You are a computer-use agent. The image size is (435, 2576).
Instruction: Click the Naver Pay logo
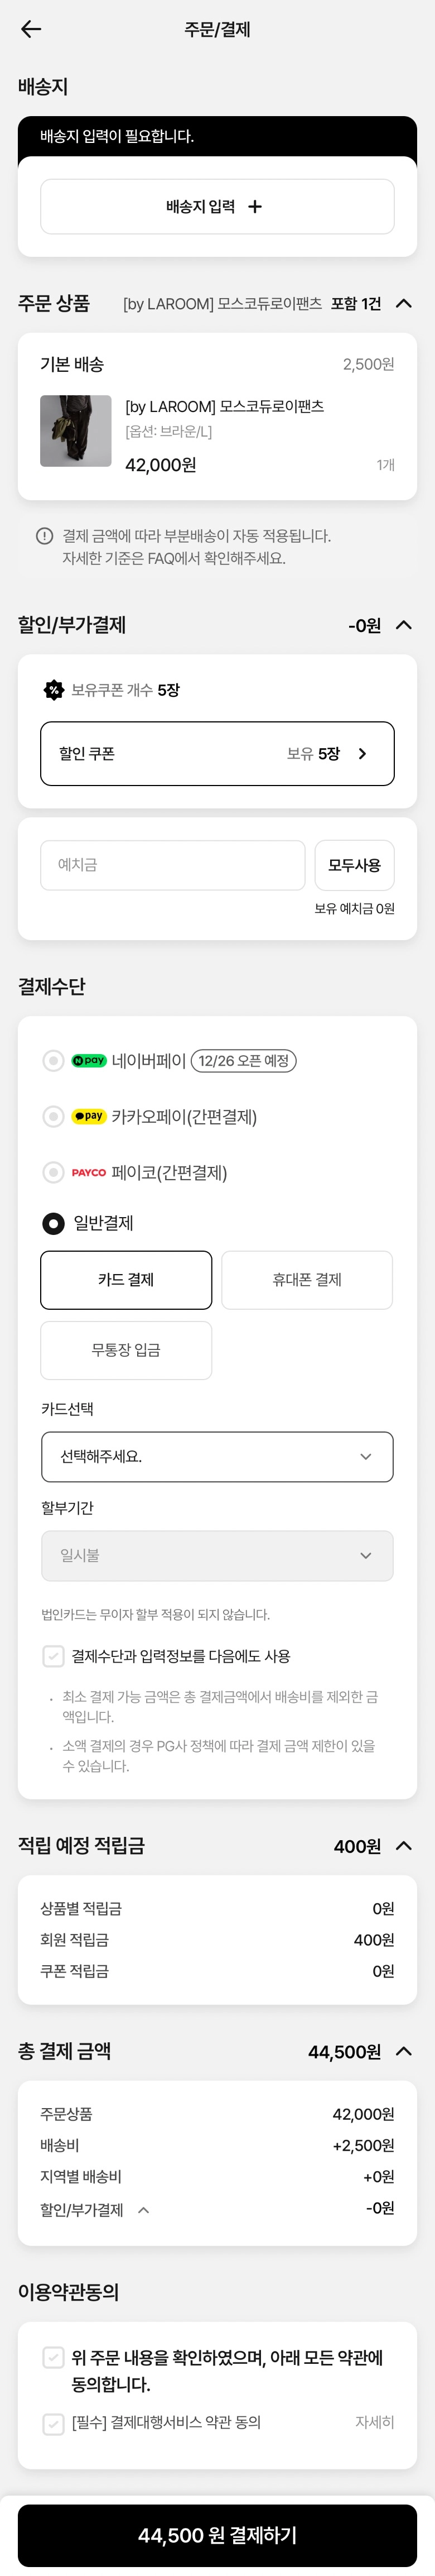point(89,1061)
